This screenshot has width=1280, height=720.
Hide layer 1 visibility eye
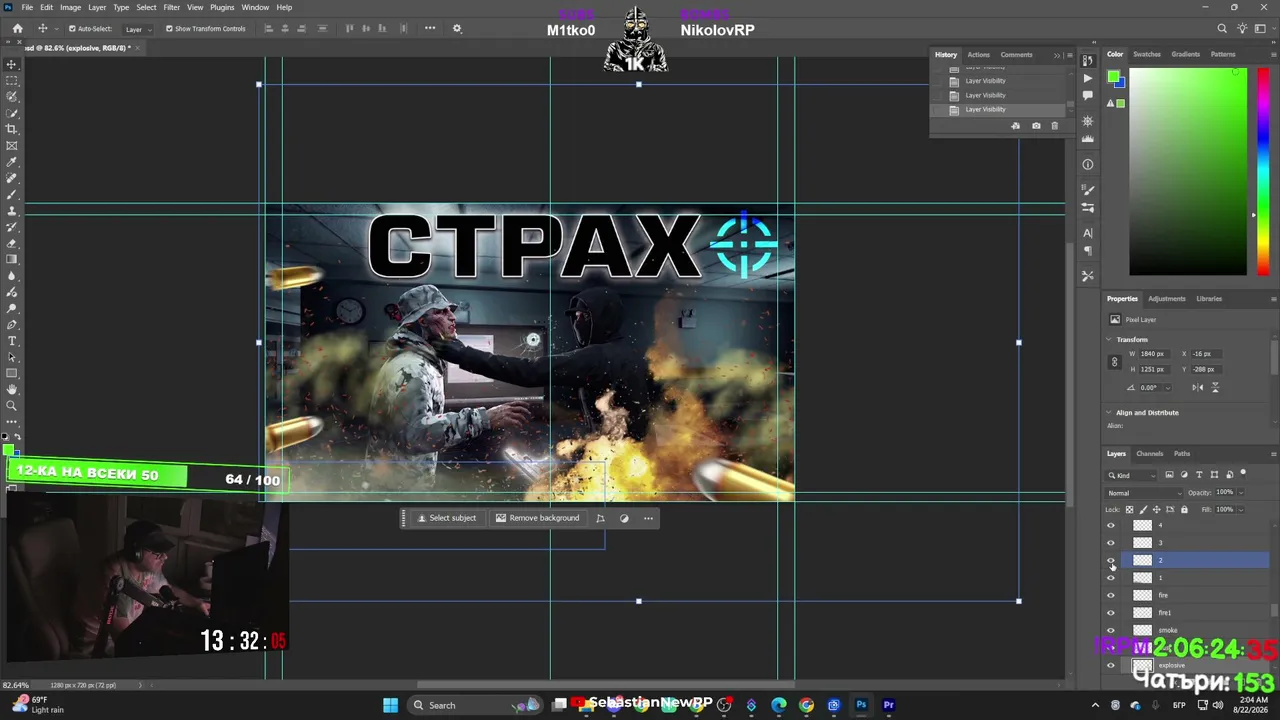click(1110, 578)
